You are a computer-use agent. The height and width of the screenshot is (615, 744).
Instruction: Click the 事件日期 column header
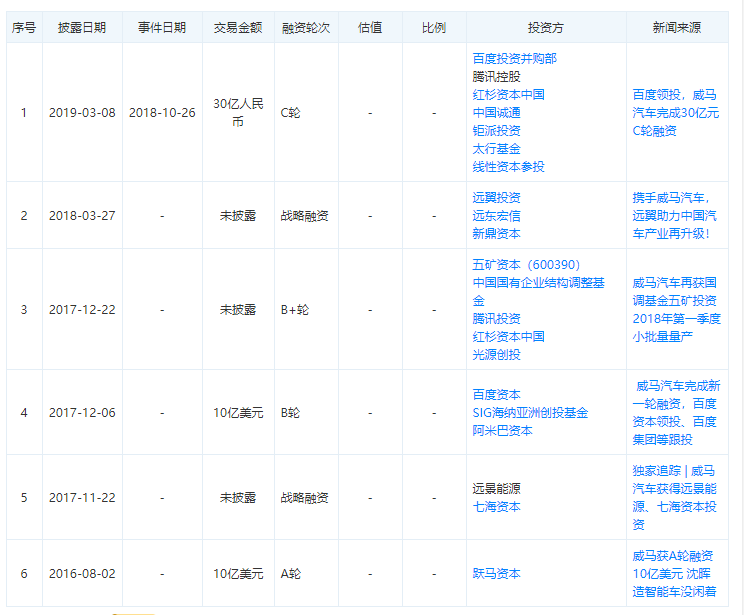pyautogui.click(x=162, y=28)
